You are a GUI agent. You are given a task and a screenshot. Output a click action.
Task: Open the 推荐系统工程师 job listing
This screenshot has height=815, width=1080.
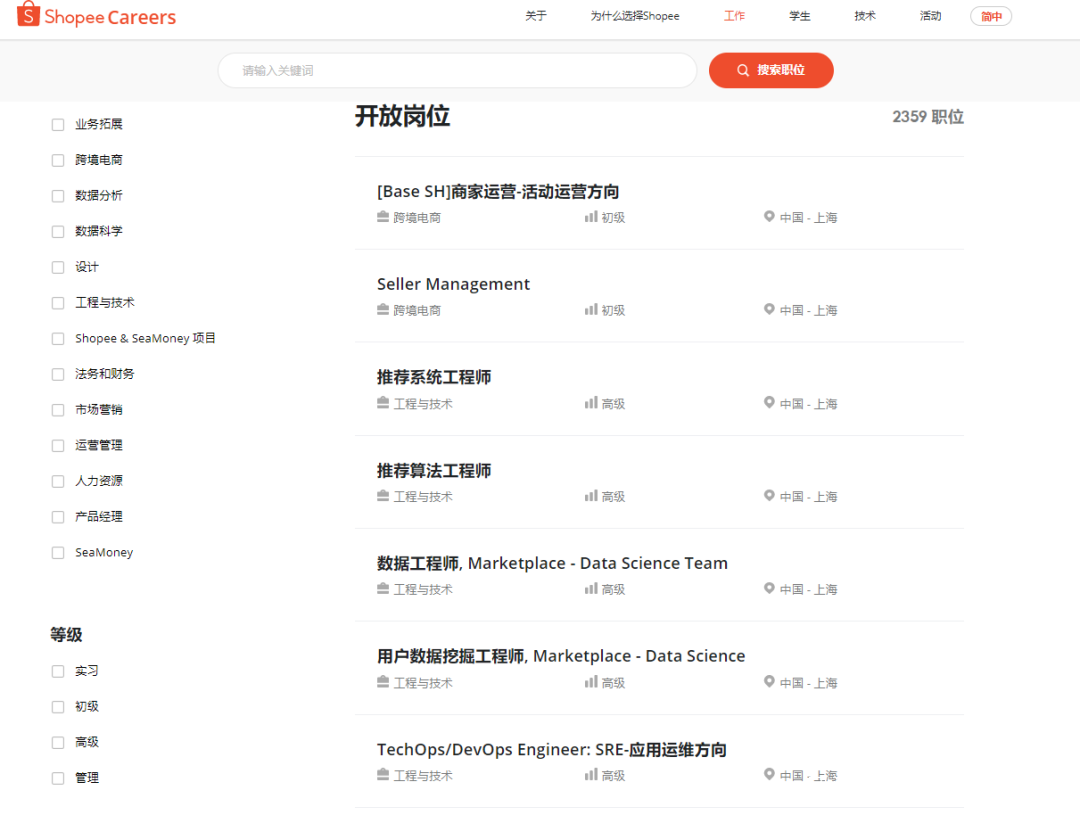(x=434, y=378)
